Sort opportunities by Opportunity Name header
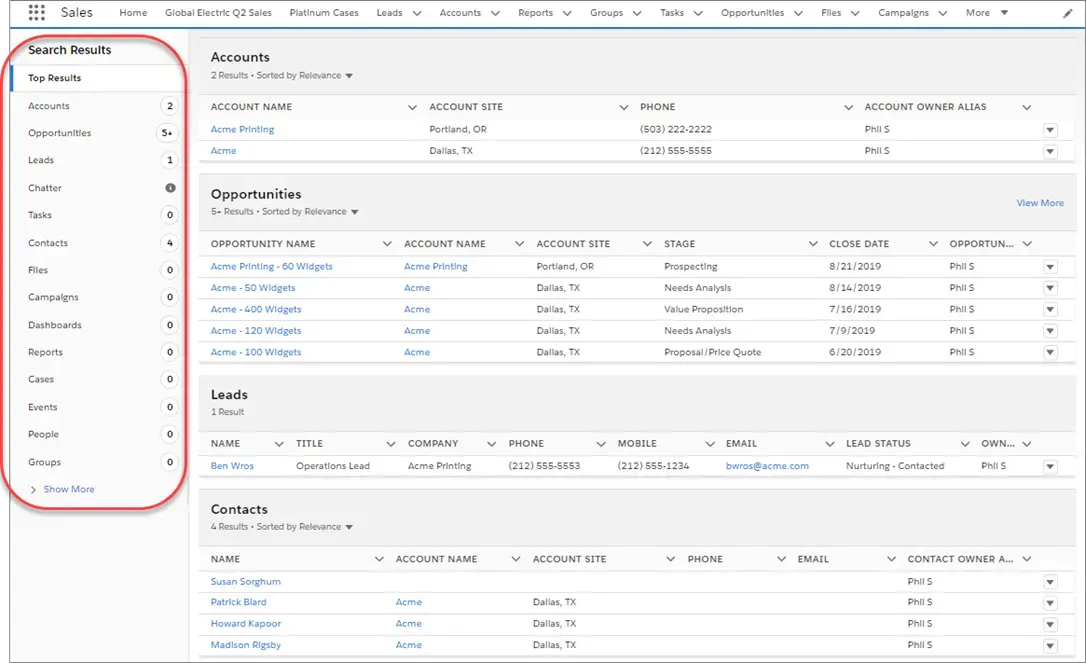The width and height of the screenshot is (1086, 663). point(263,244)
